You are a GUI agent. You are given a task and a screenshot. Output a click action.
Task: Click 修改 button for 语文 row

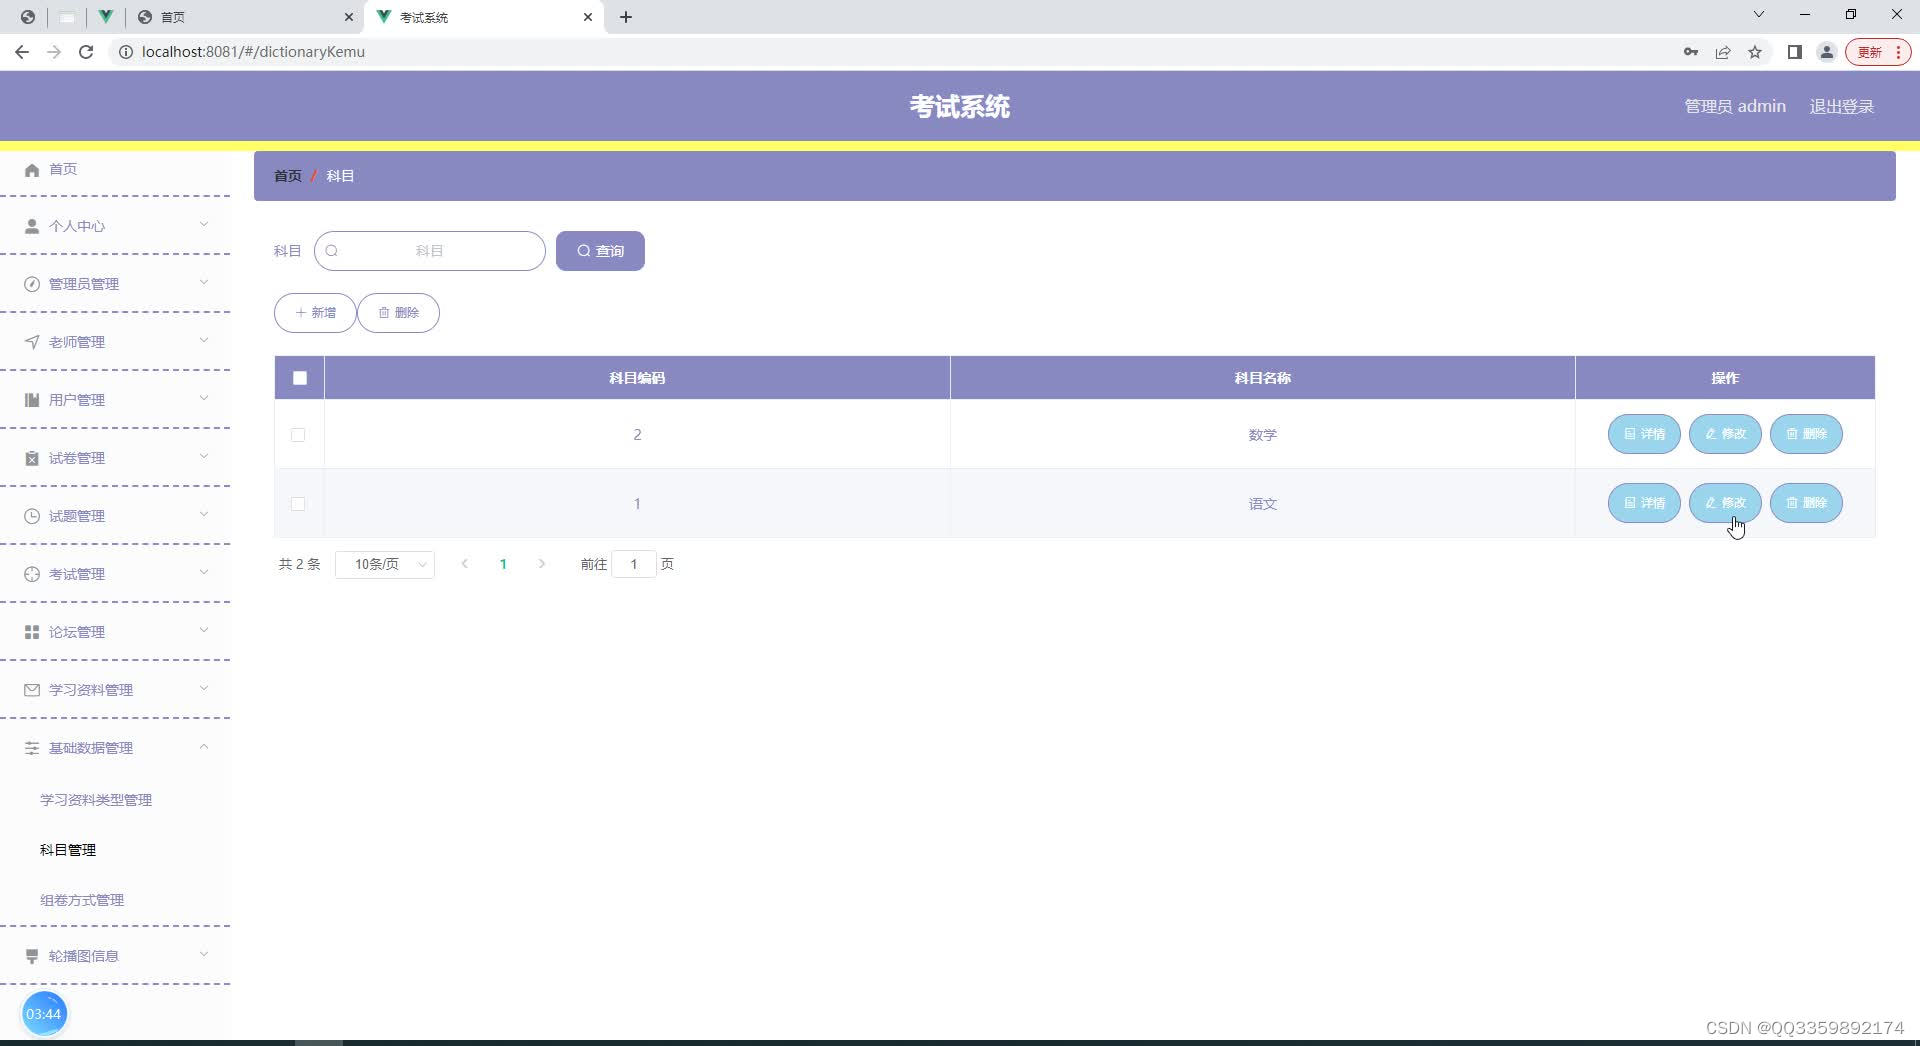point(1725,503)
